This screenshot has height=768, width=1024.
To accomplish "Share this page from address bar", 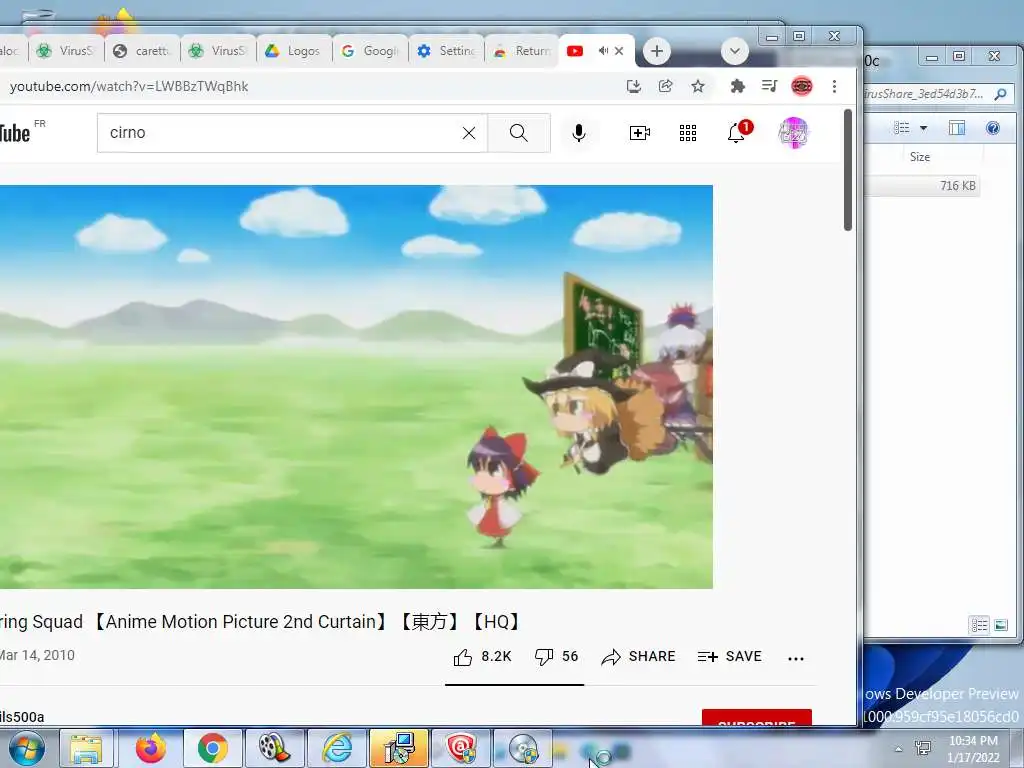I will [x=665, y=86].
